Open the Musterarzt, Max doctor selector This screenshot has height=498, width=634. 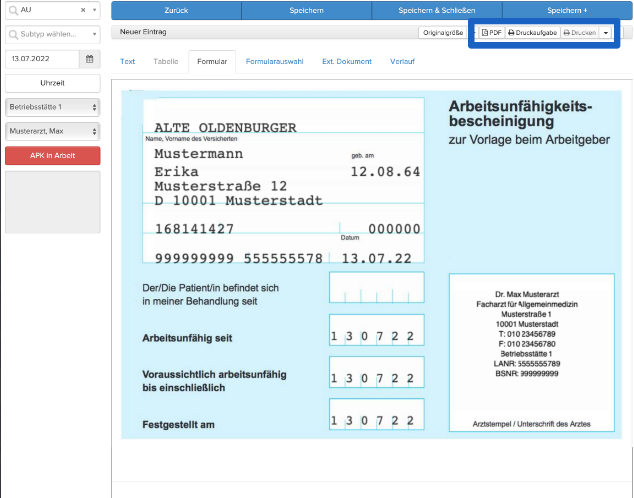click(53, 131)
